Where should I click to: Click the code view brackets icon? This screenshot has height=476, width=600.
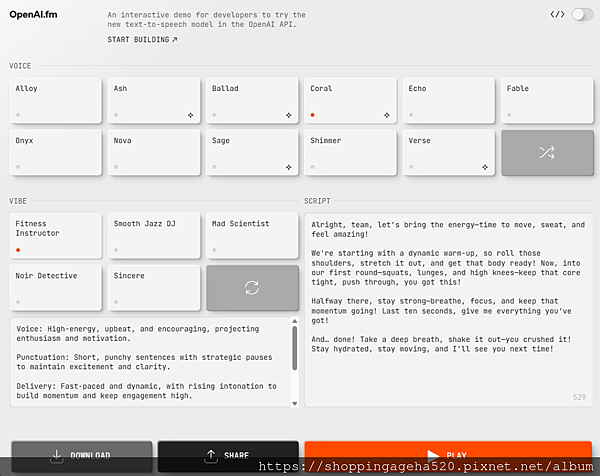pyautogui.click(x=557, y=15)
